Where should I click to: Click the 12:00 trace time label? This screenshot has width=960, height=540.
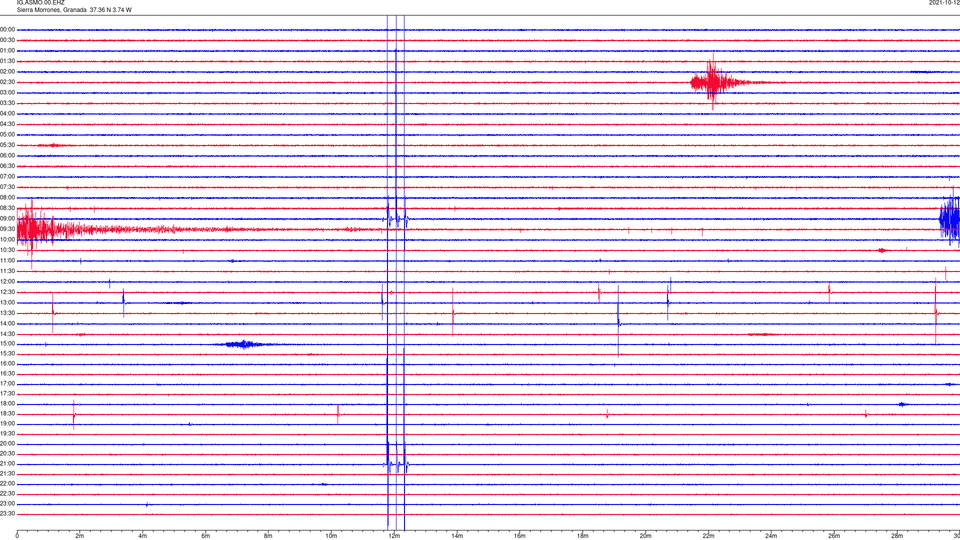click(x=7, y=282)
